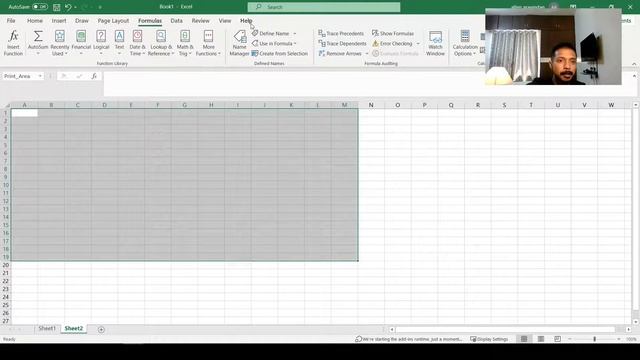Switch to the Data tab
The width and height of the screenshot is (640, 360).
pyautogui.click(x=176, y=20)
